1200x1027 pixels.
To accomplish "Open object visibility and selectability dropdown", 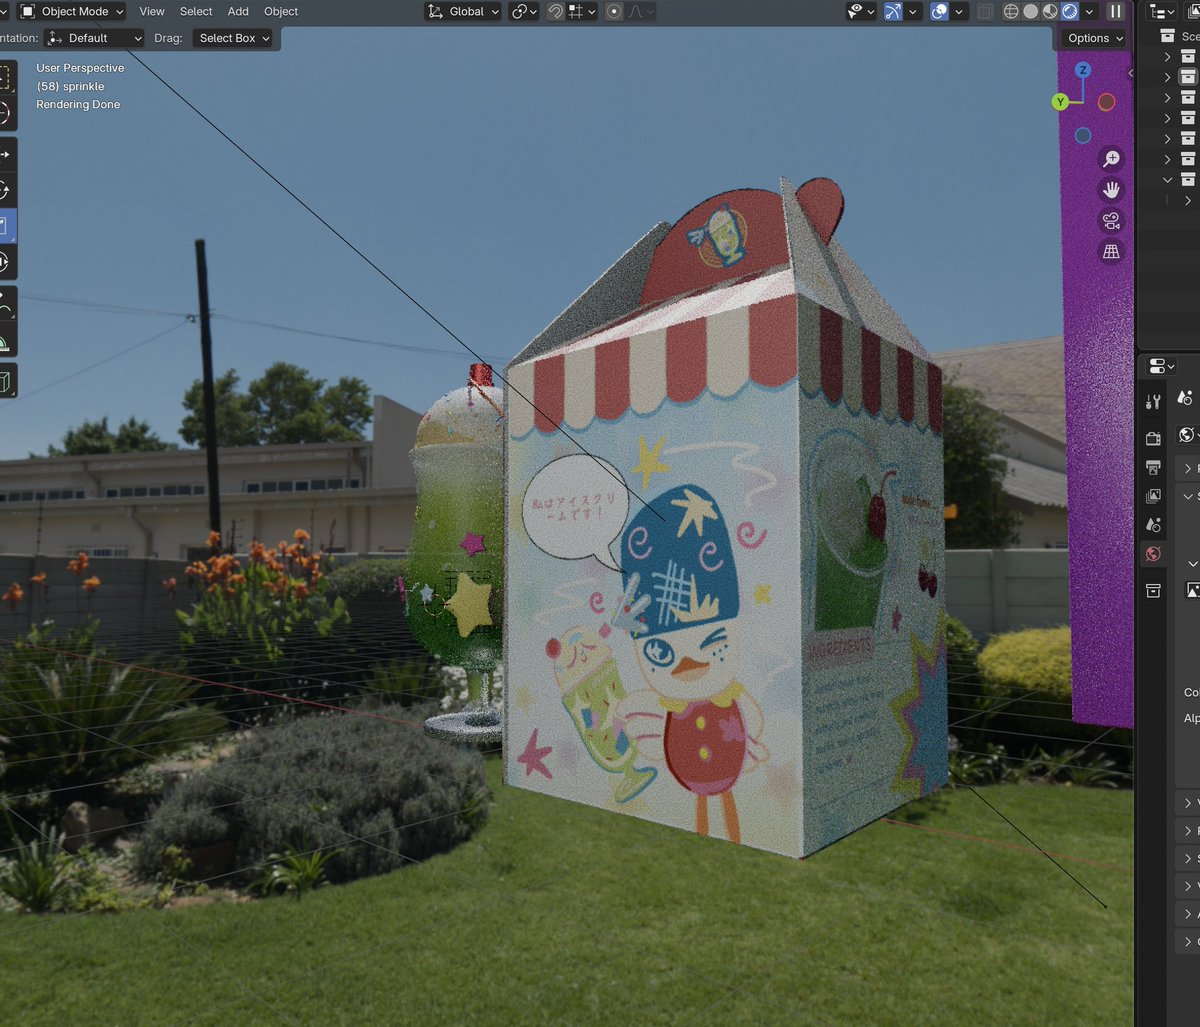I will coord(861,12).
